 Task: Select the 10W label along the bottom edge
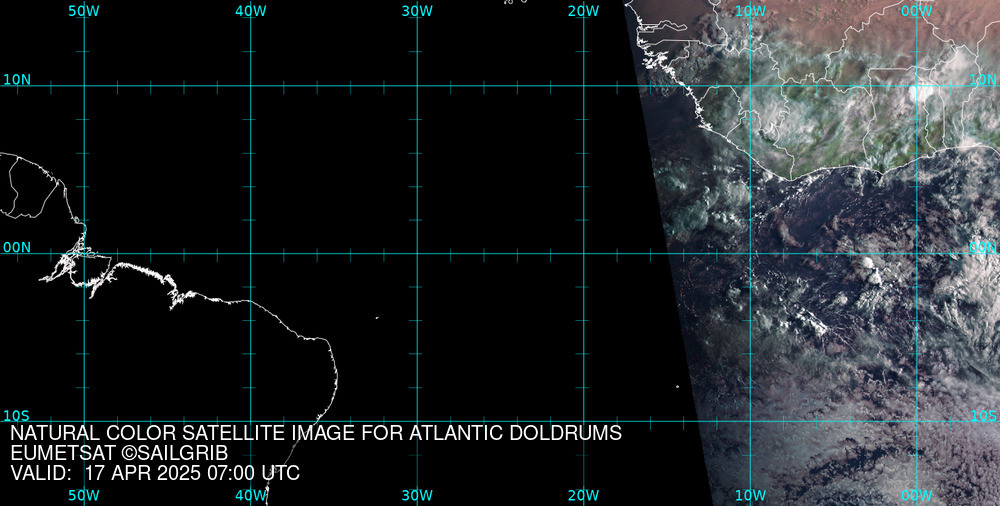pos(751,496)
